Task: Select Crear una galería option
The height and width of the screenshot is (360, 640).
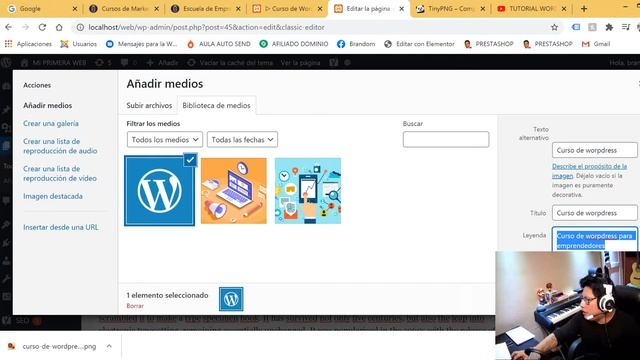Action: [51, 123]
